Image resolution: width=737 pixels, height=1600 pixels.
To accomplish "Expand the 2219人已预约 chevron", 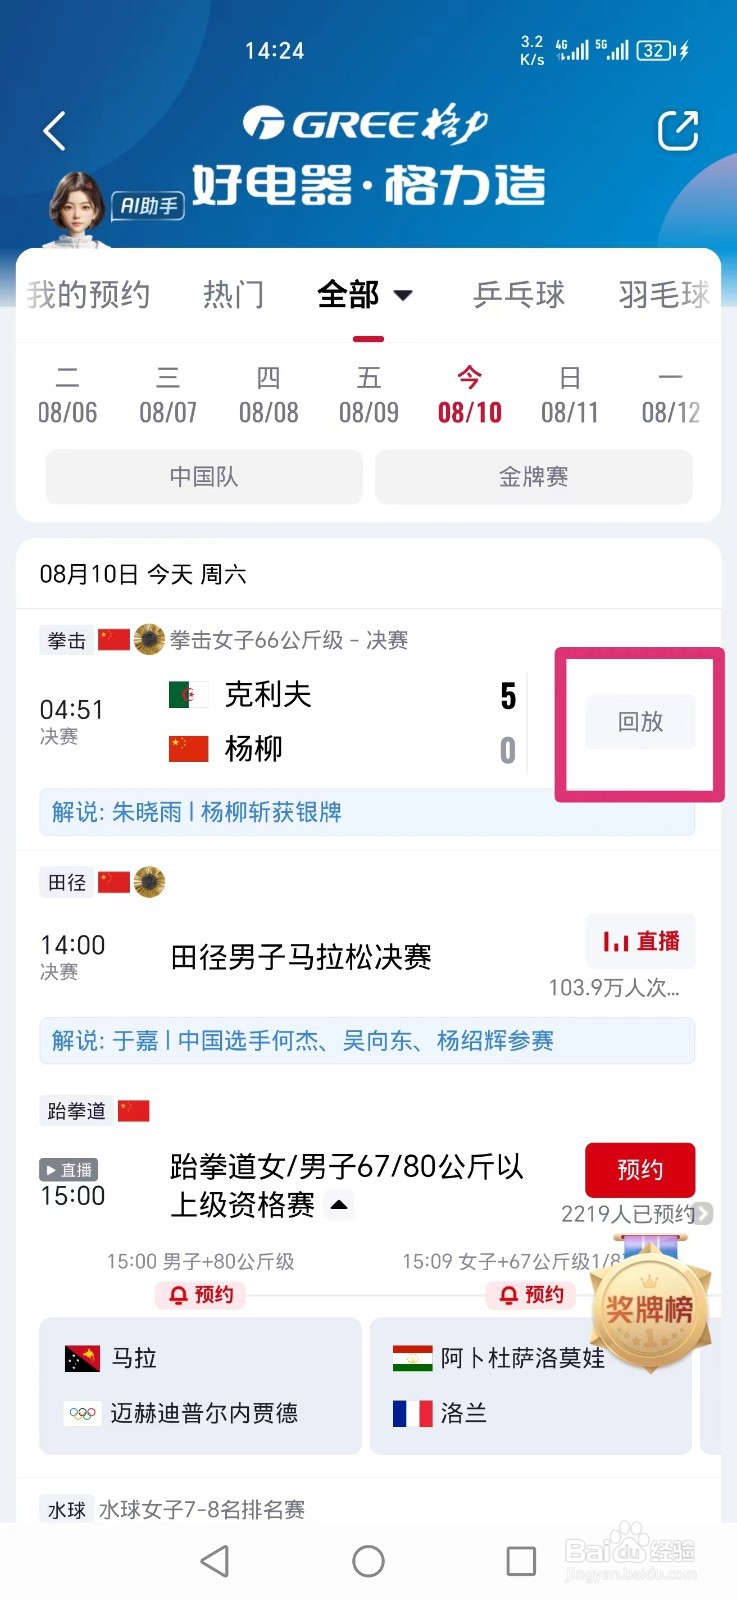I will (x=705, y=1213).
